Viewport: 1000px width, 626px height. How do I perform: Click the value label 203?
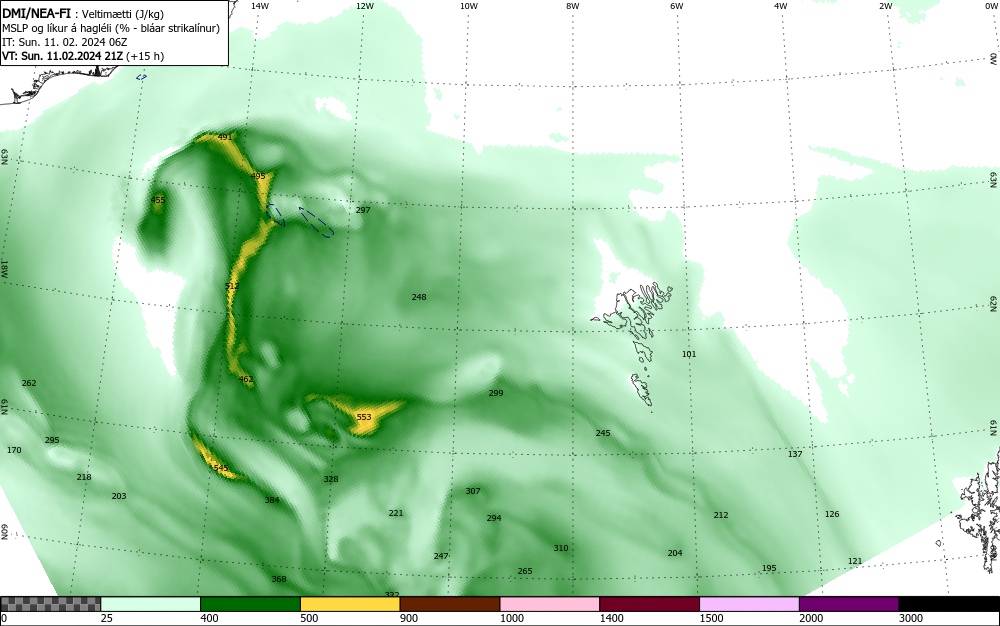(119, 496)
